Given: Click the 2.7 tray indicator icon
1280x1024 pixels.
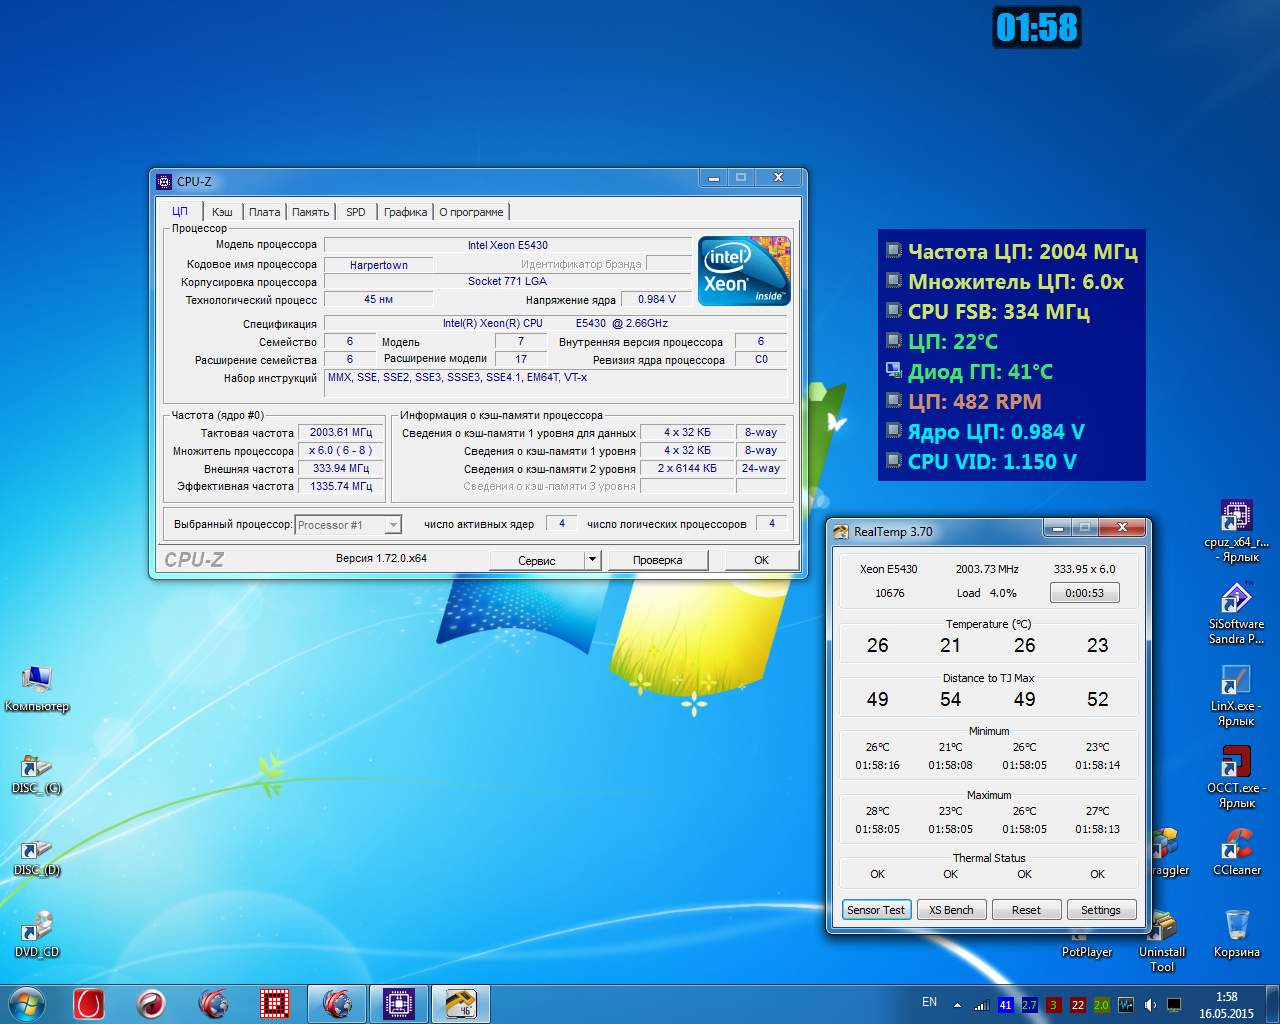Looking at the screenshot, I should (x=1029, y=1005).
